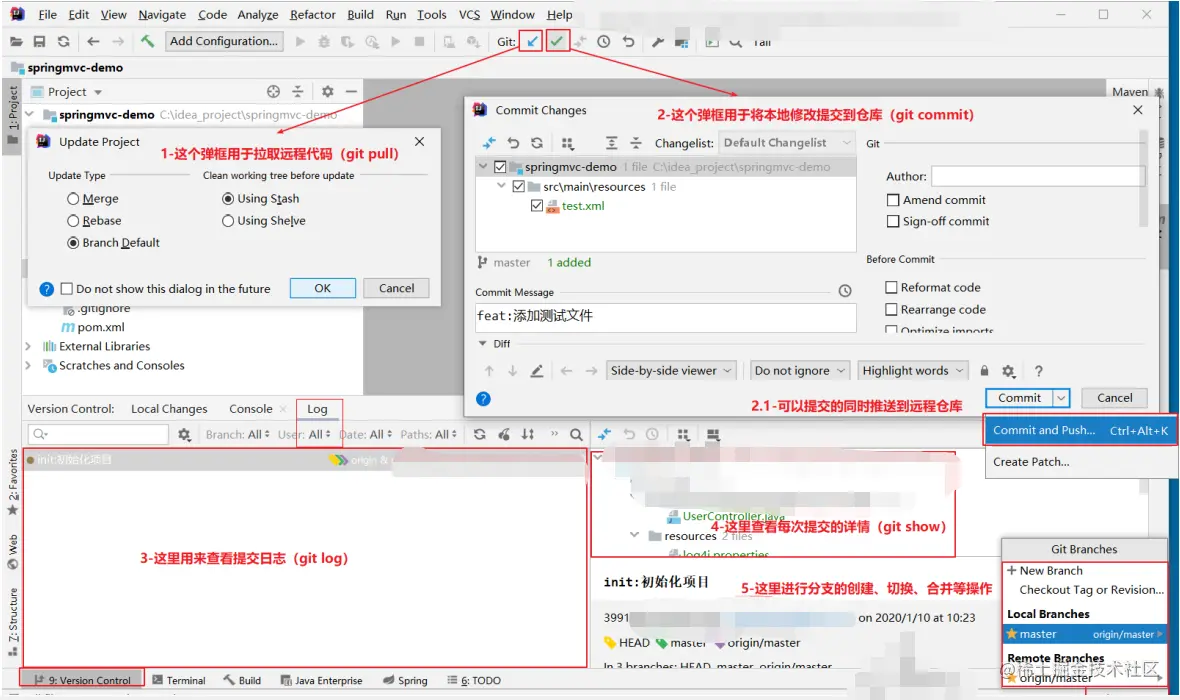Select Using Stash option
The height and width of the screenshot is (700, 1180).
tap(260, 199)
